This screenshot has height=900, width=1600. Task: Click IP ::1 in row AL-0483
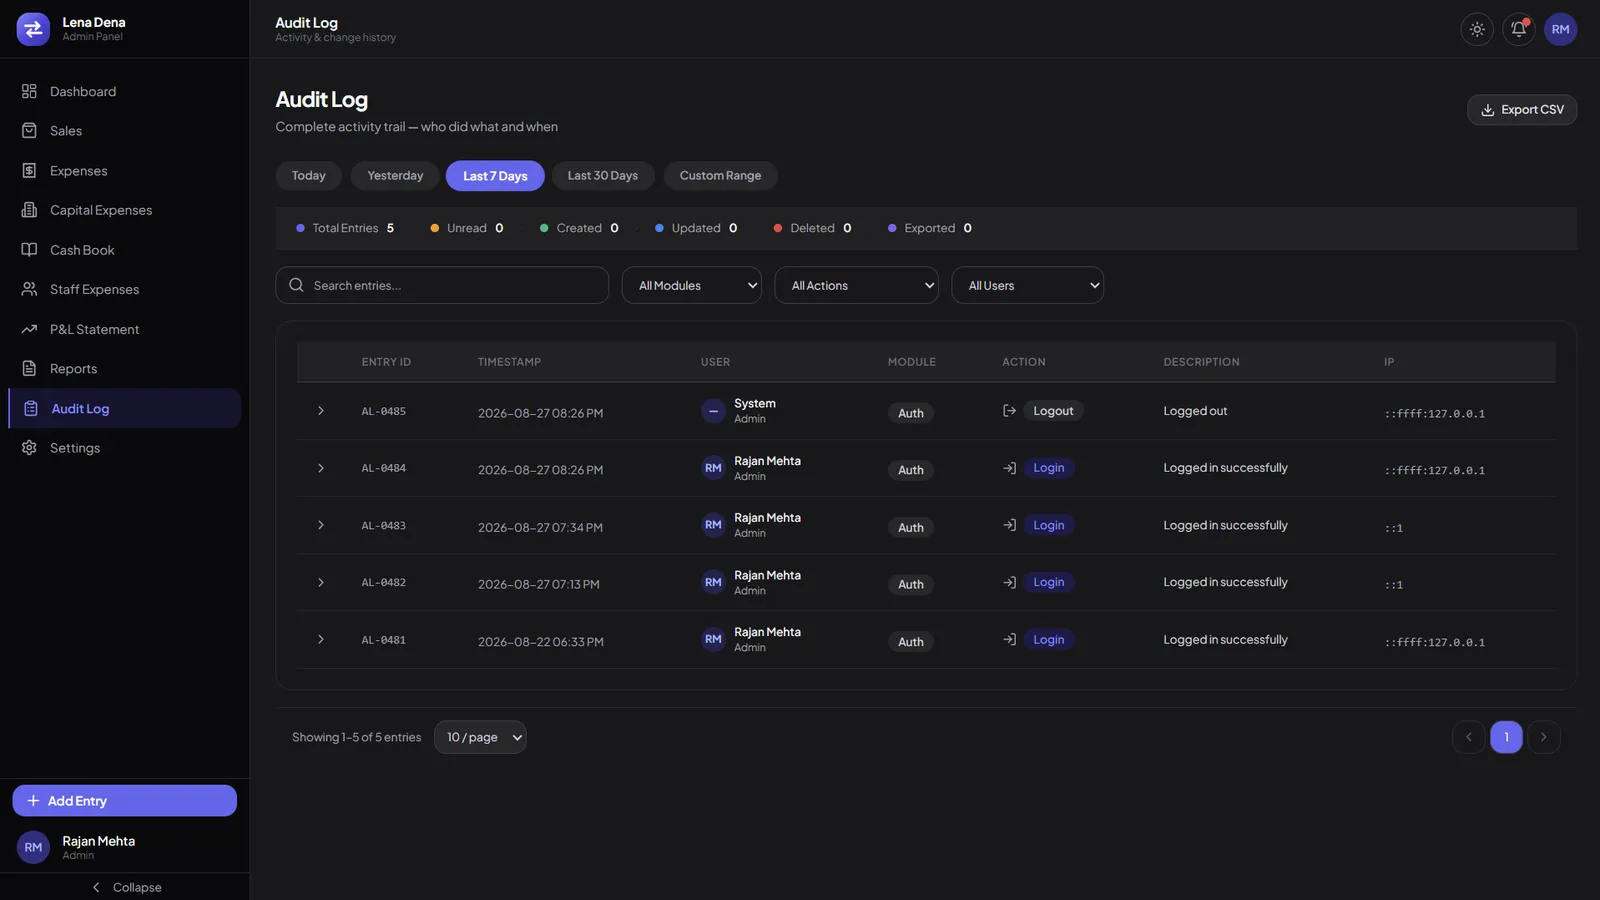1394,528
